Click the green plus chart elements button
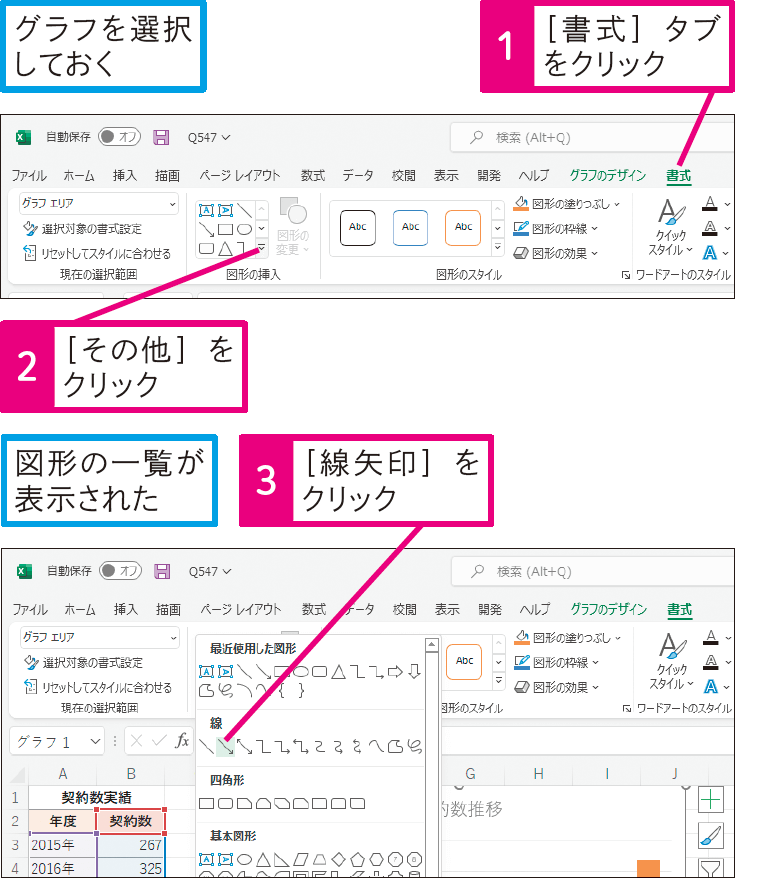783x878 pixels. pos(710,799)
